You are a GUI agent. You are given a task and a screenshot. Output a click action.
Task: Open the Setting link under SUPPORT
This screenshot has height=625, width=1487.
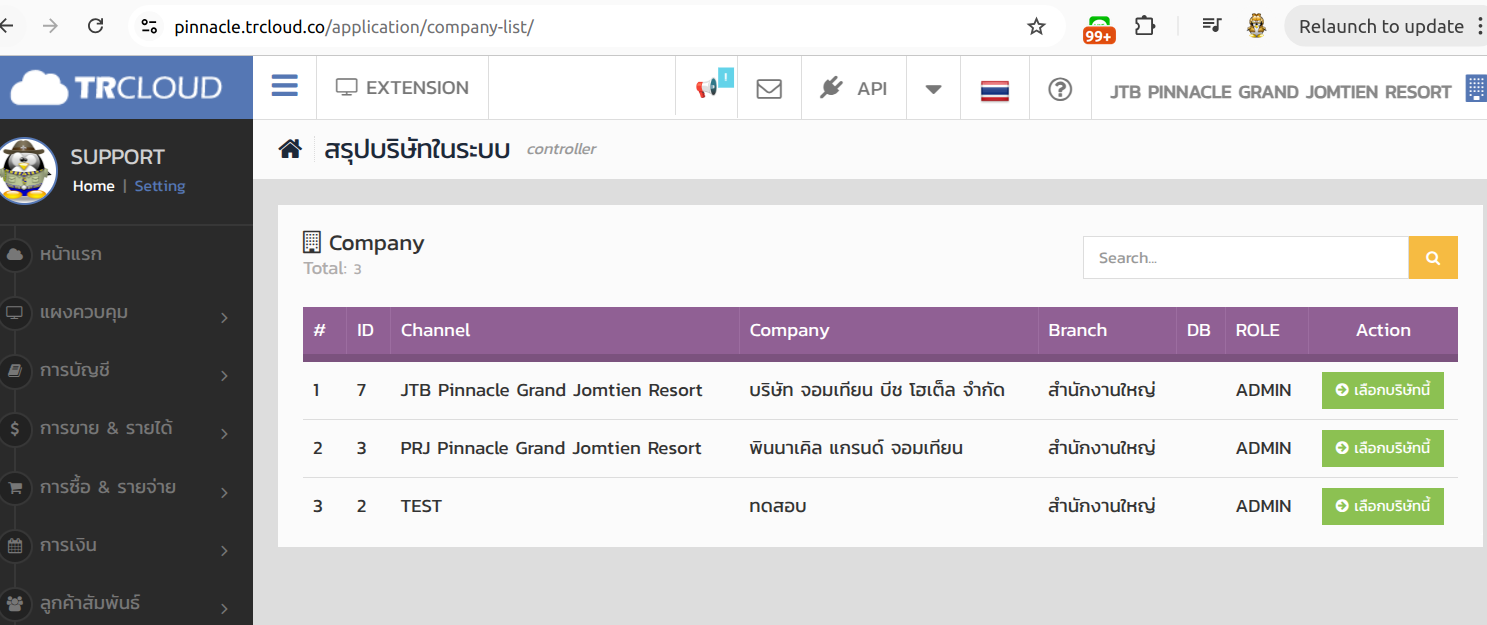(160, 186)
